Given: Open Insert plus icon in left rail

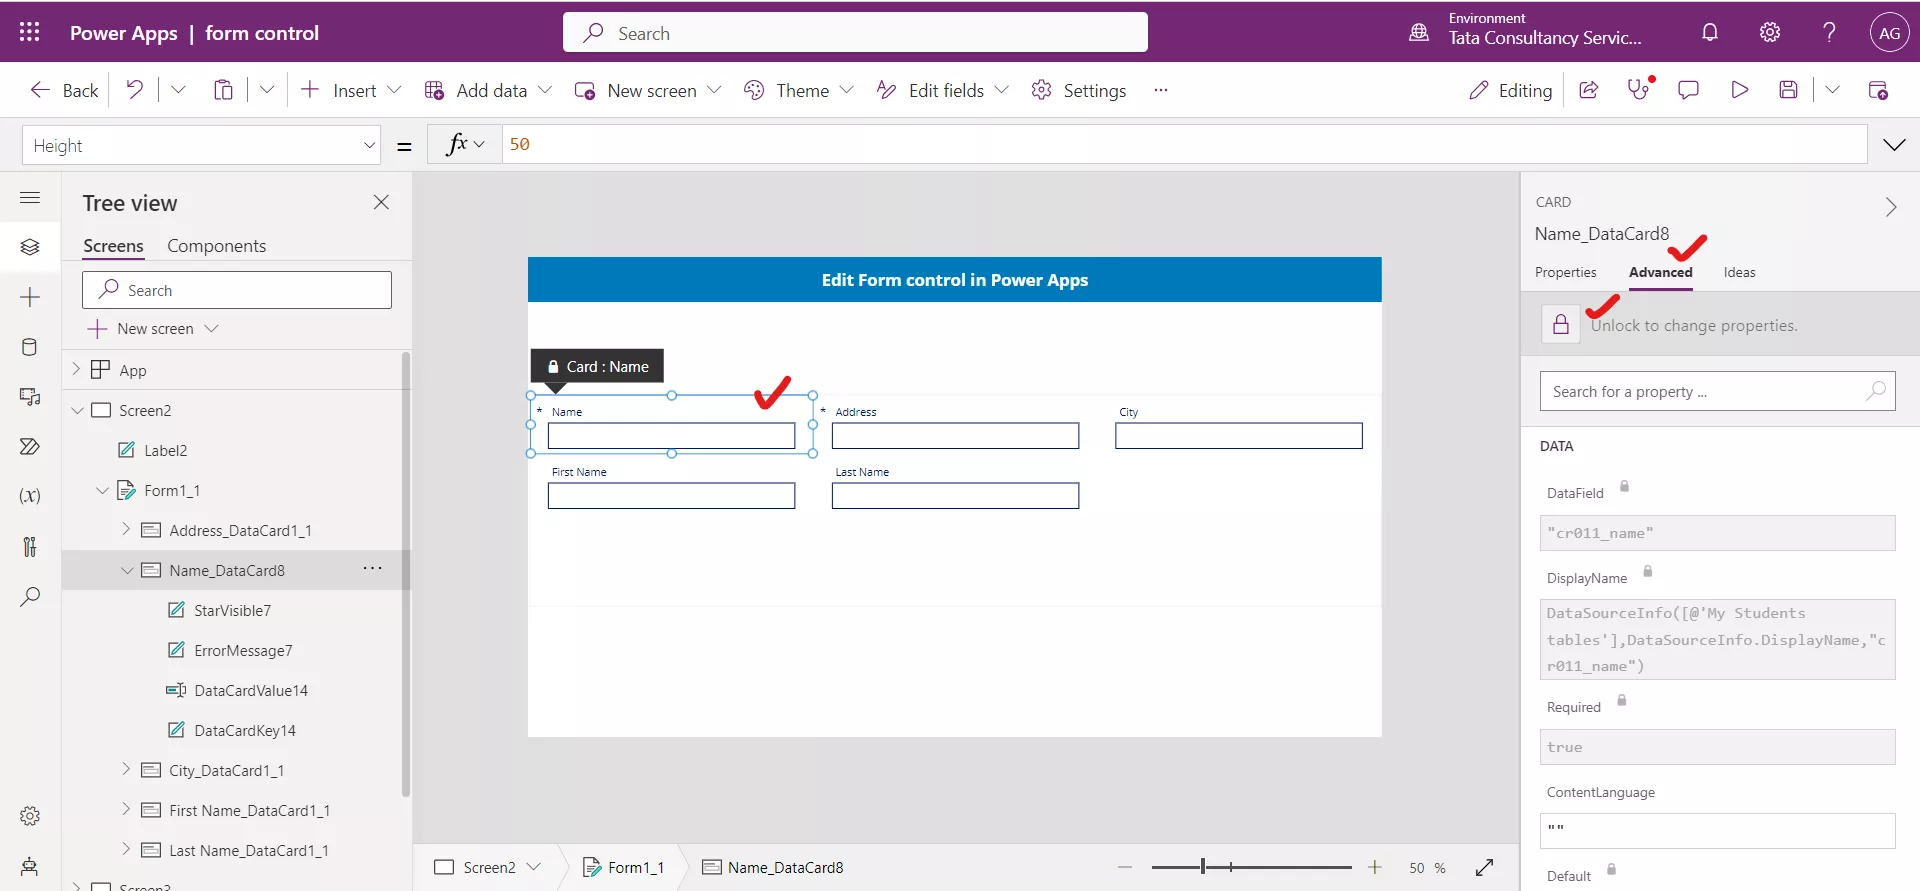Looking at the screenshot, I should [x=30, y=297].
